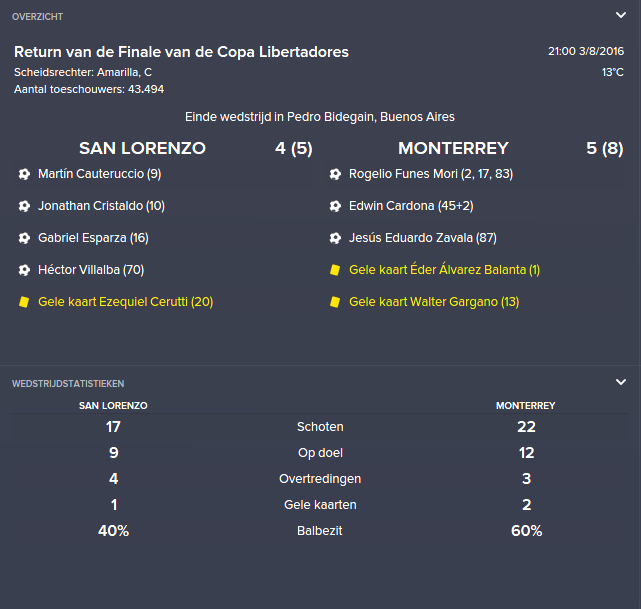Open referee Amarilla, C profile
This screenshot has height=609, width=641.
pos(125,72)
